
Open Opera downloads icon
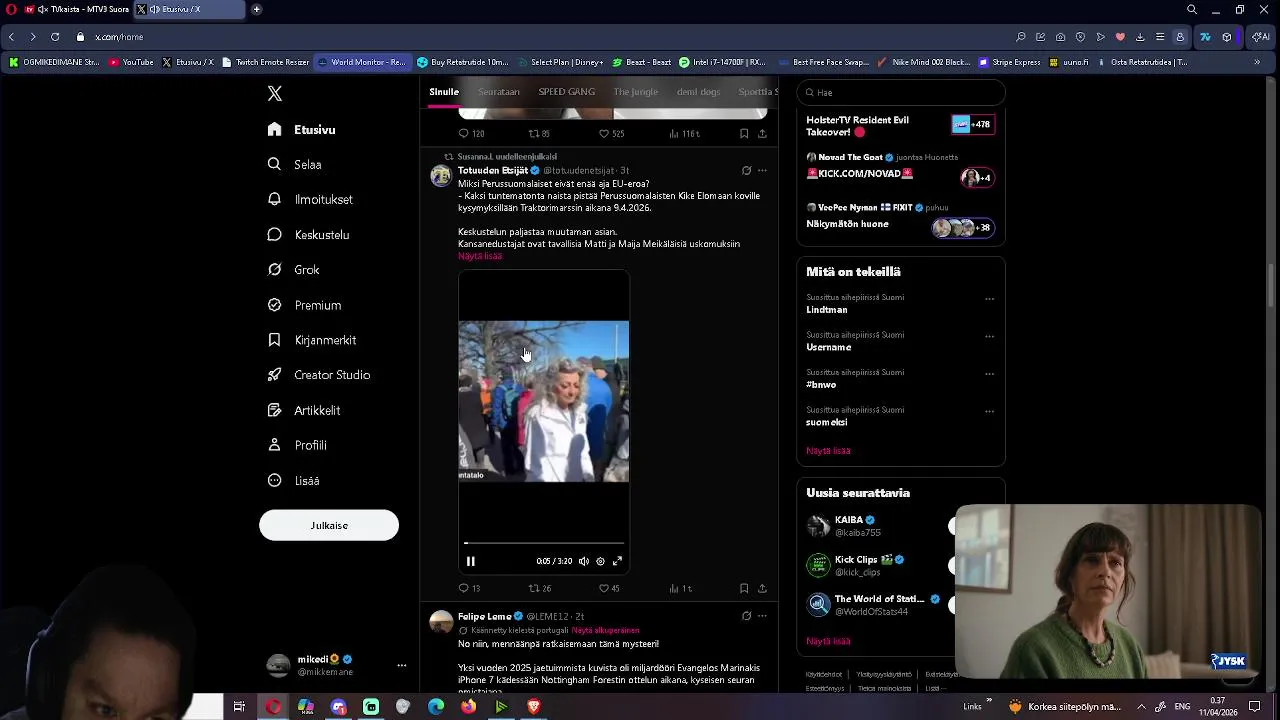pos(1140,37)
